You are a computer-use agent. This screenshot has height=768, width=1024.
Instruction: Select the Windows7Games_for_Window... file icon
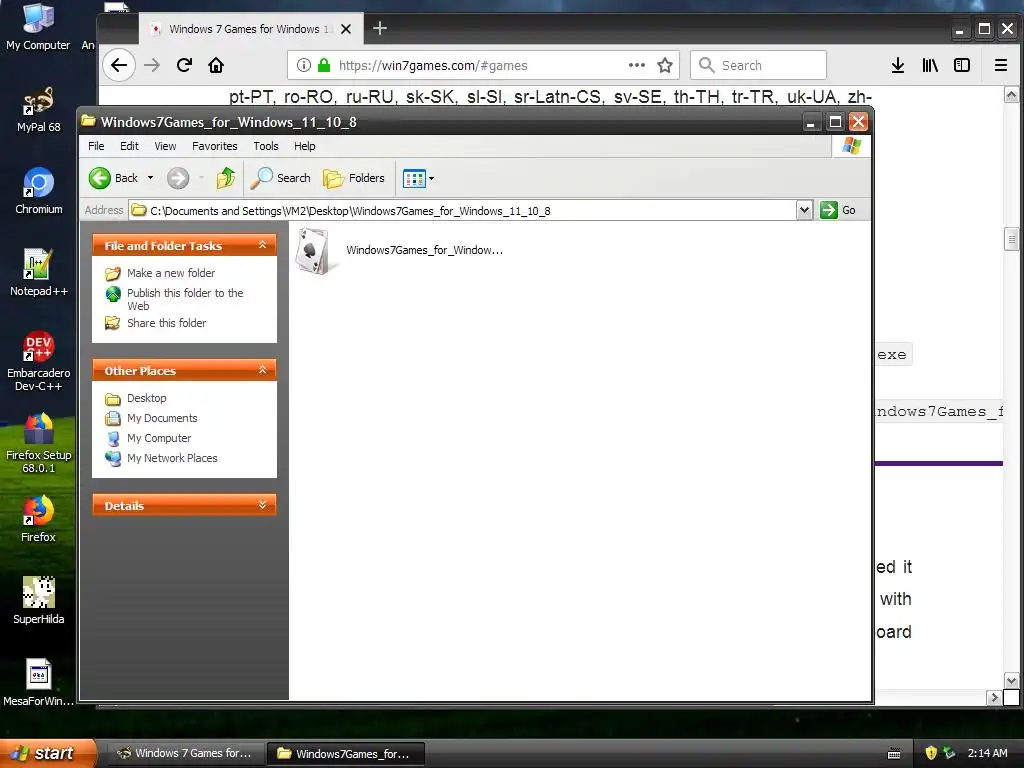[313, 251]
